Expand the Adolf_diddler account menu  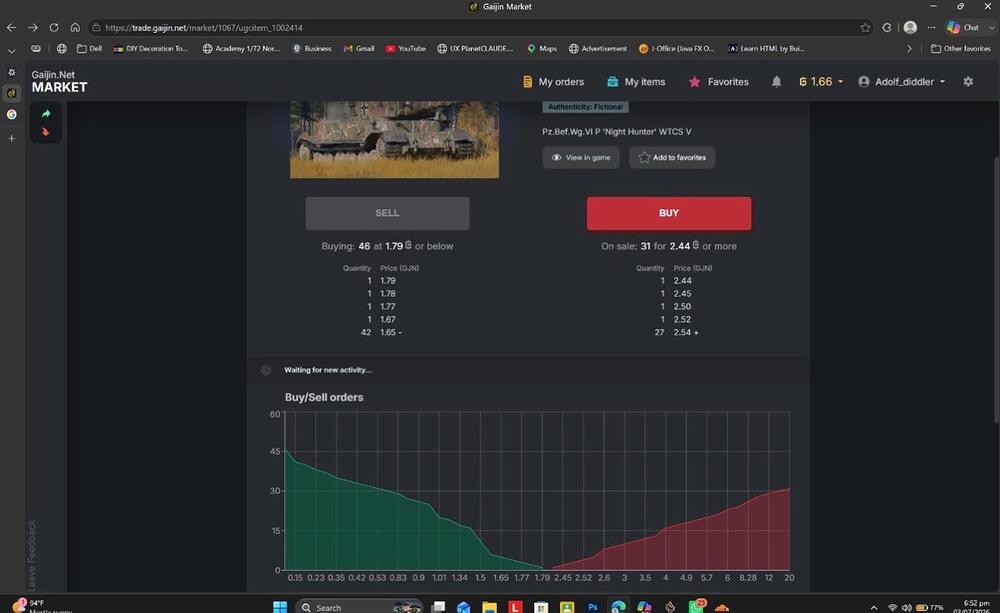(x=902, y=82)
